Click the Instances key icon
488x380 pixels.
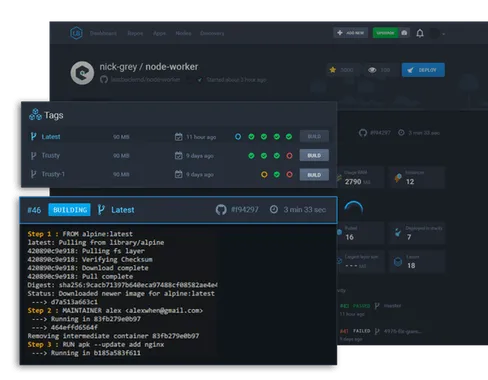pos(398,178)
